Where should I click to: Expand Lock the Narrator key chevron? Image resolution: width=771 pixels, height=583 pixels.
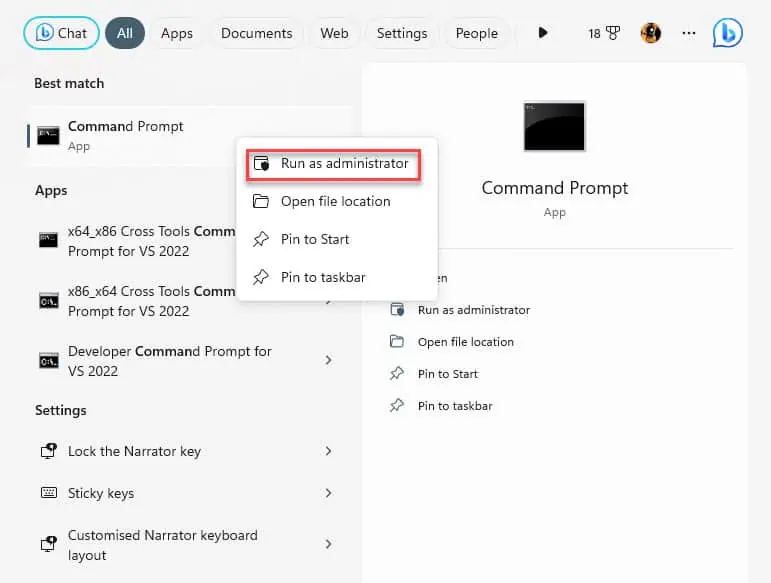[x=328, y=451]
